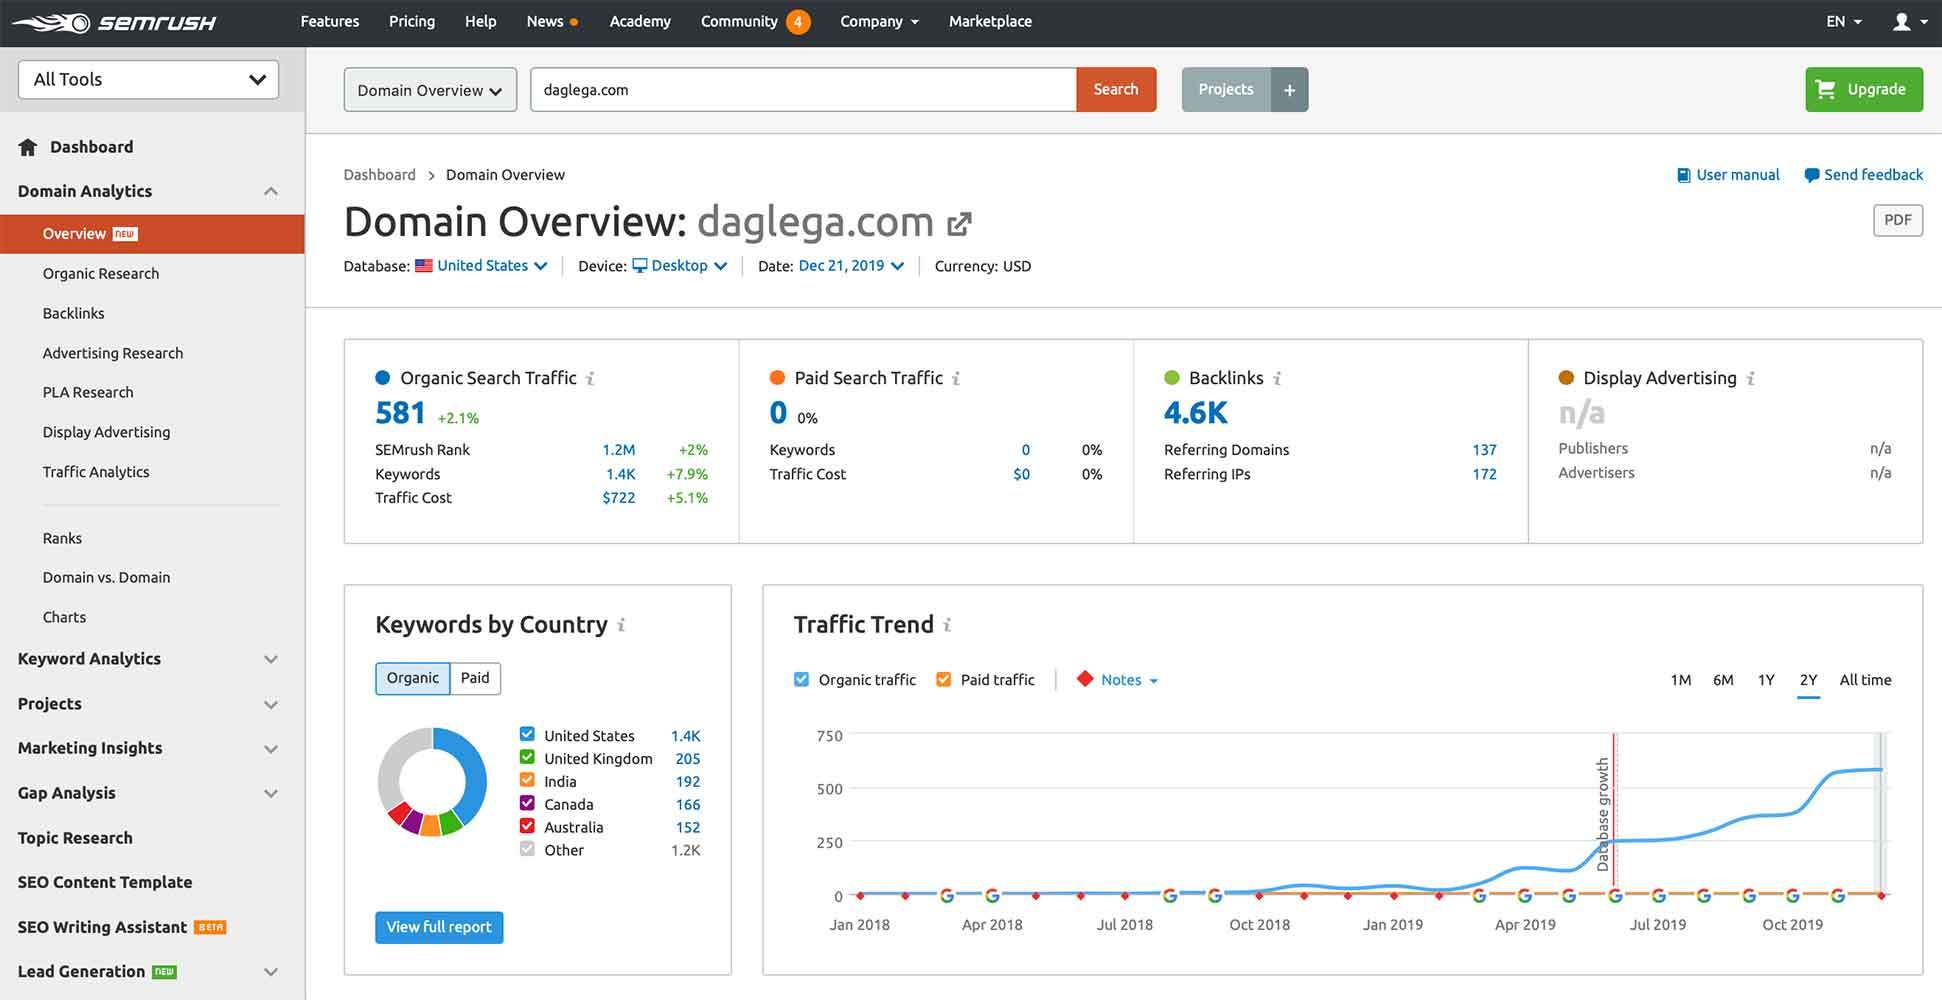Expand the Keyword Analytics section
The width and height of the screenshot is (1942, 1000).
(271, 659)
